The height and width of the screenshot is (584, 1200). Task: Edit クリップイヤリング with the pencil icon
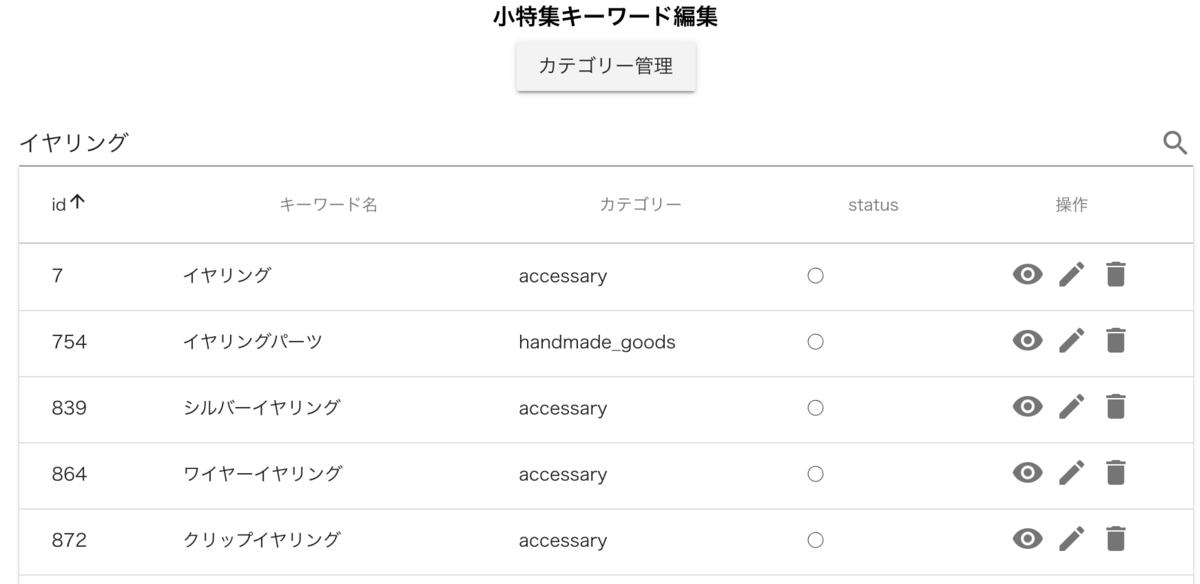[x=1071, y=540]
